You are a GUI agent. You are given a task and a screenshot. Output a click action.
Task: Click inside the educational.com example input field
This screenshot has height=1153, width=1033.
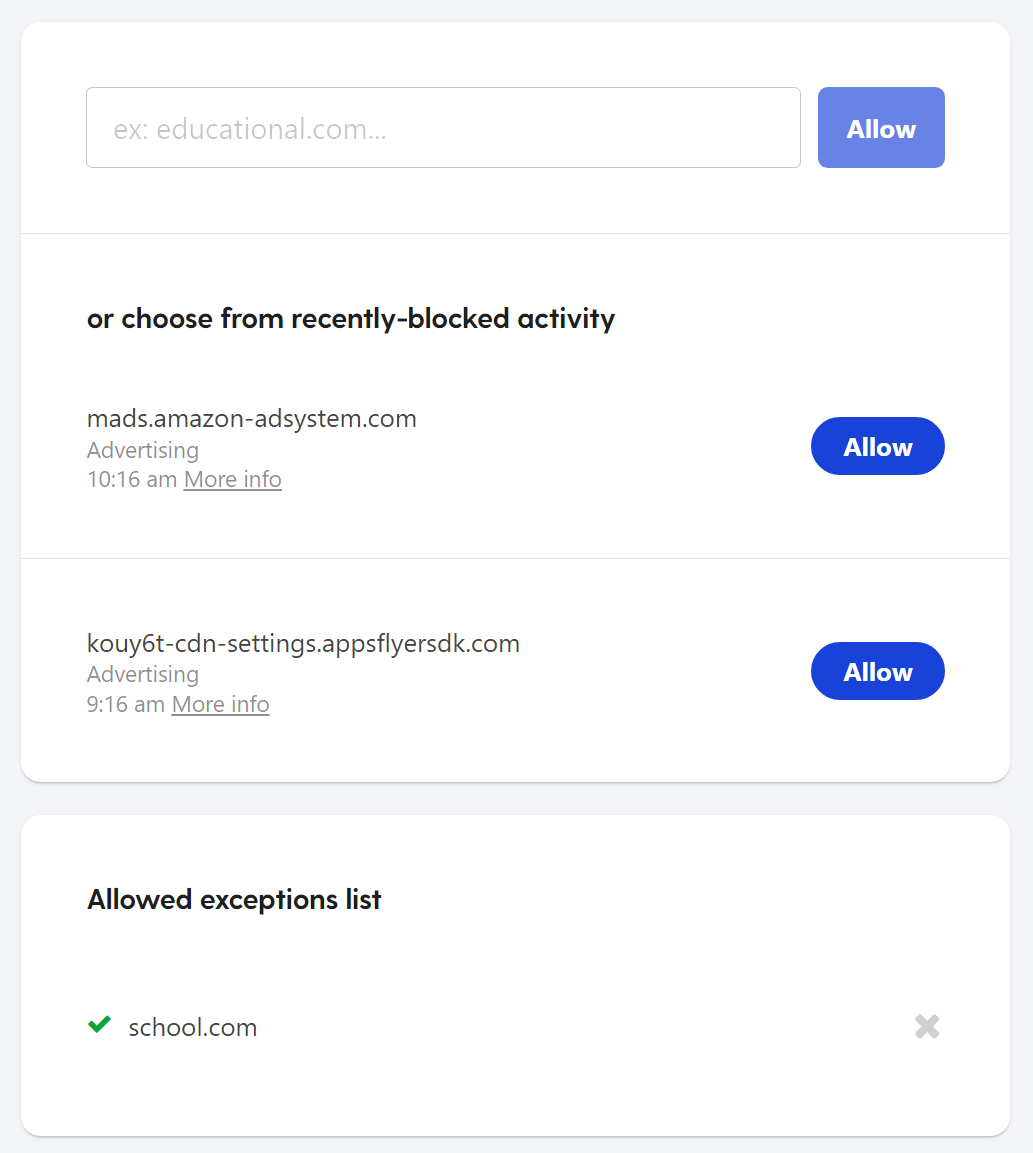tap(443, 127)
